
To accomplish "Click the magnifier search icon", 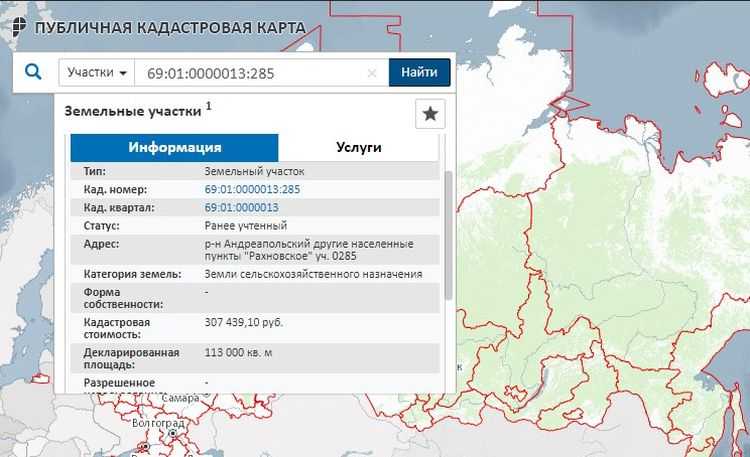I will click(34, 73).
